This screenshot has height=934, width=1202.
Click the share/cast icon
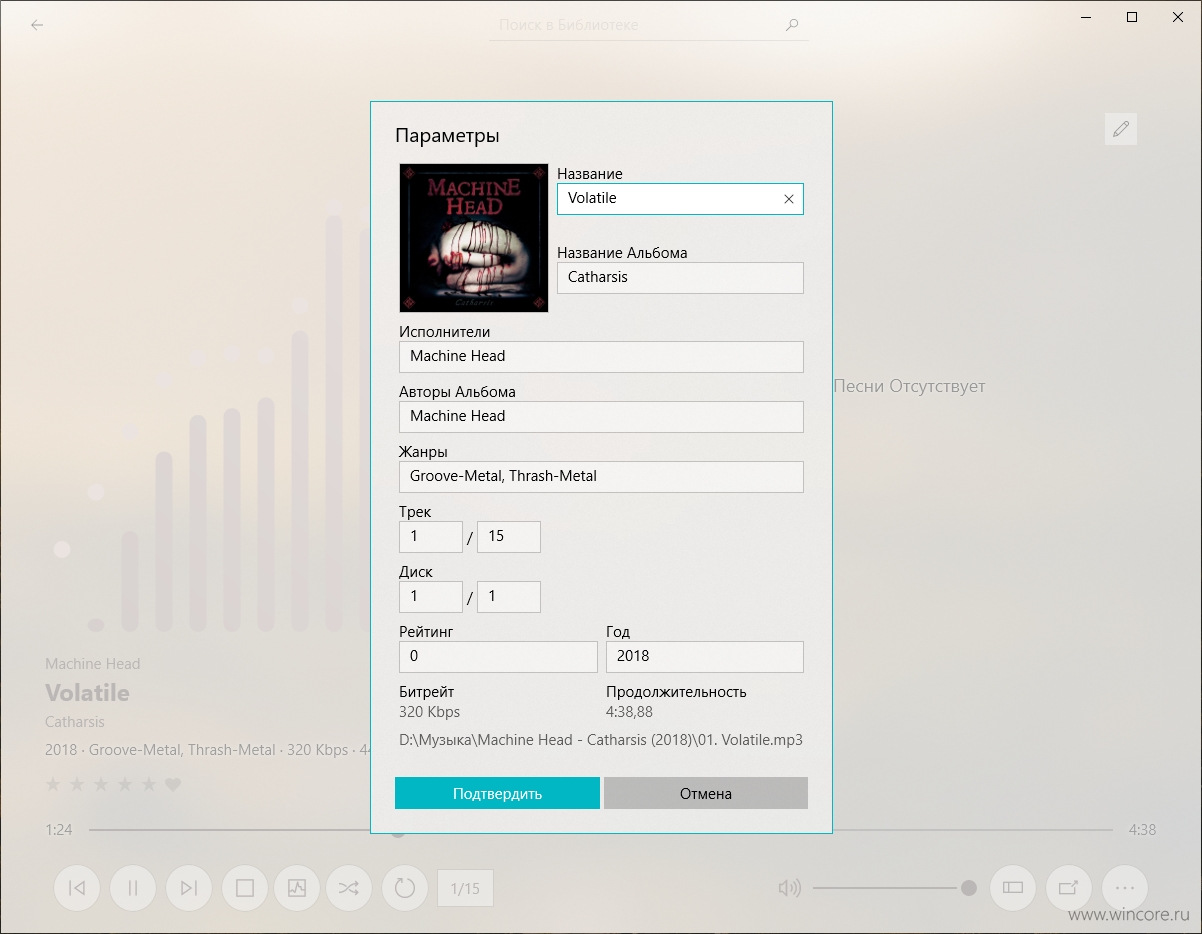click(x=1069, y=888)
